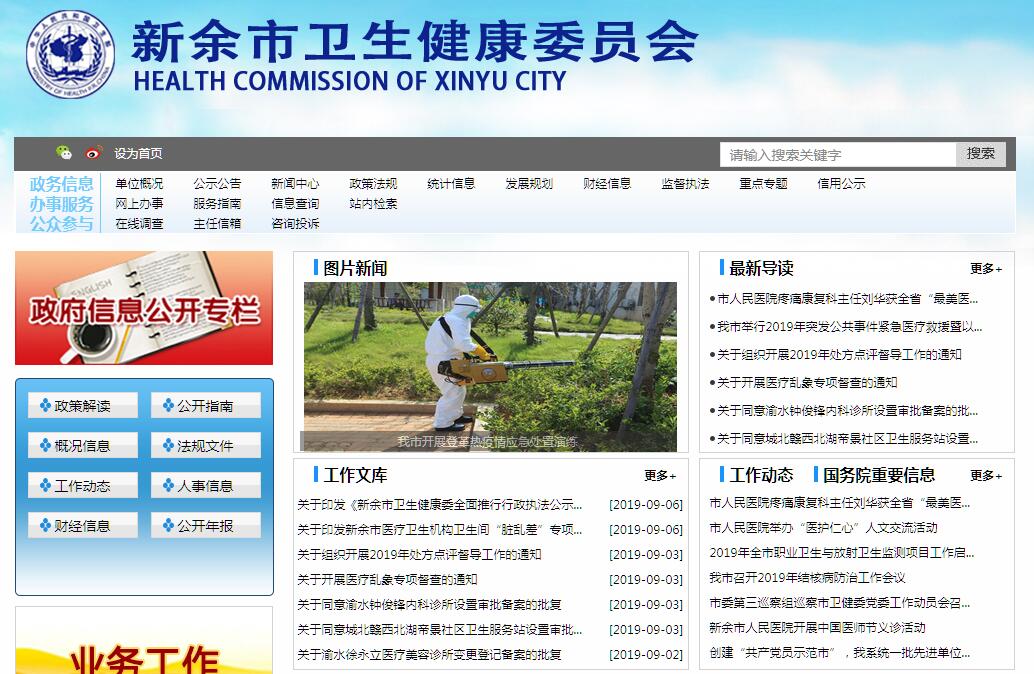Screen dimensions: 1034x674
Task: Open 信息查询 information query
Action: 295,204
